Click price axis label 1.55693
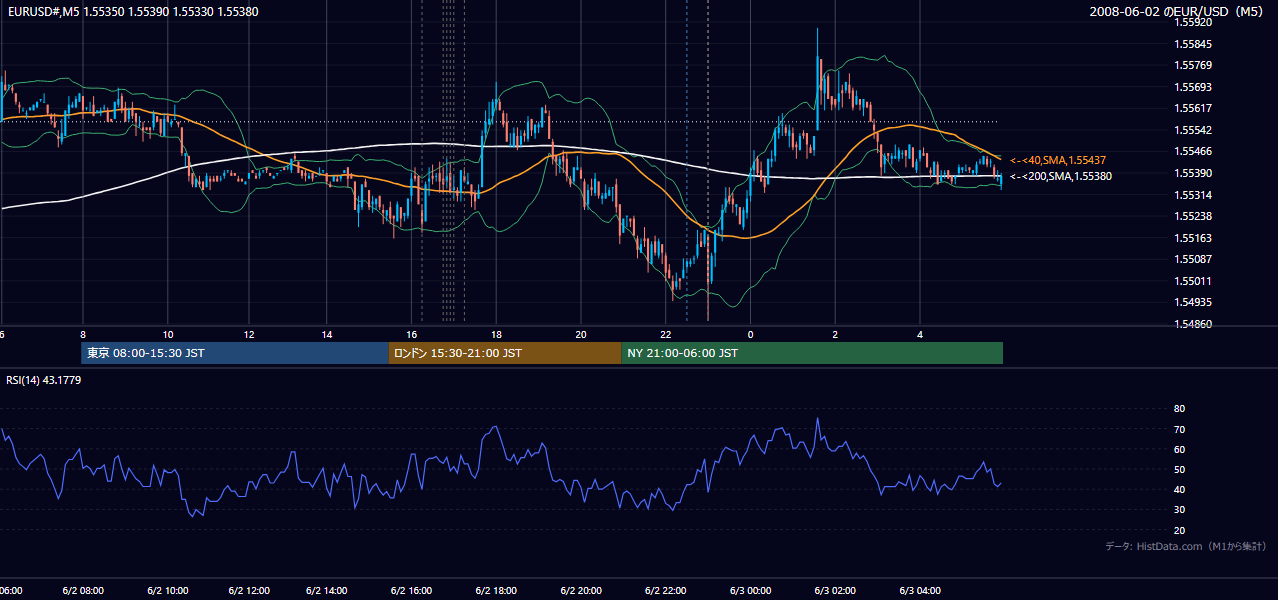1278x600 pixels. 1195,87
